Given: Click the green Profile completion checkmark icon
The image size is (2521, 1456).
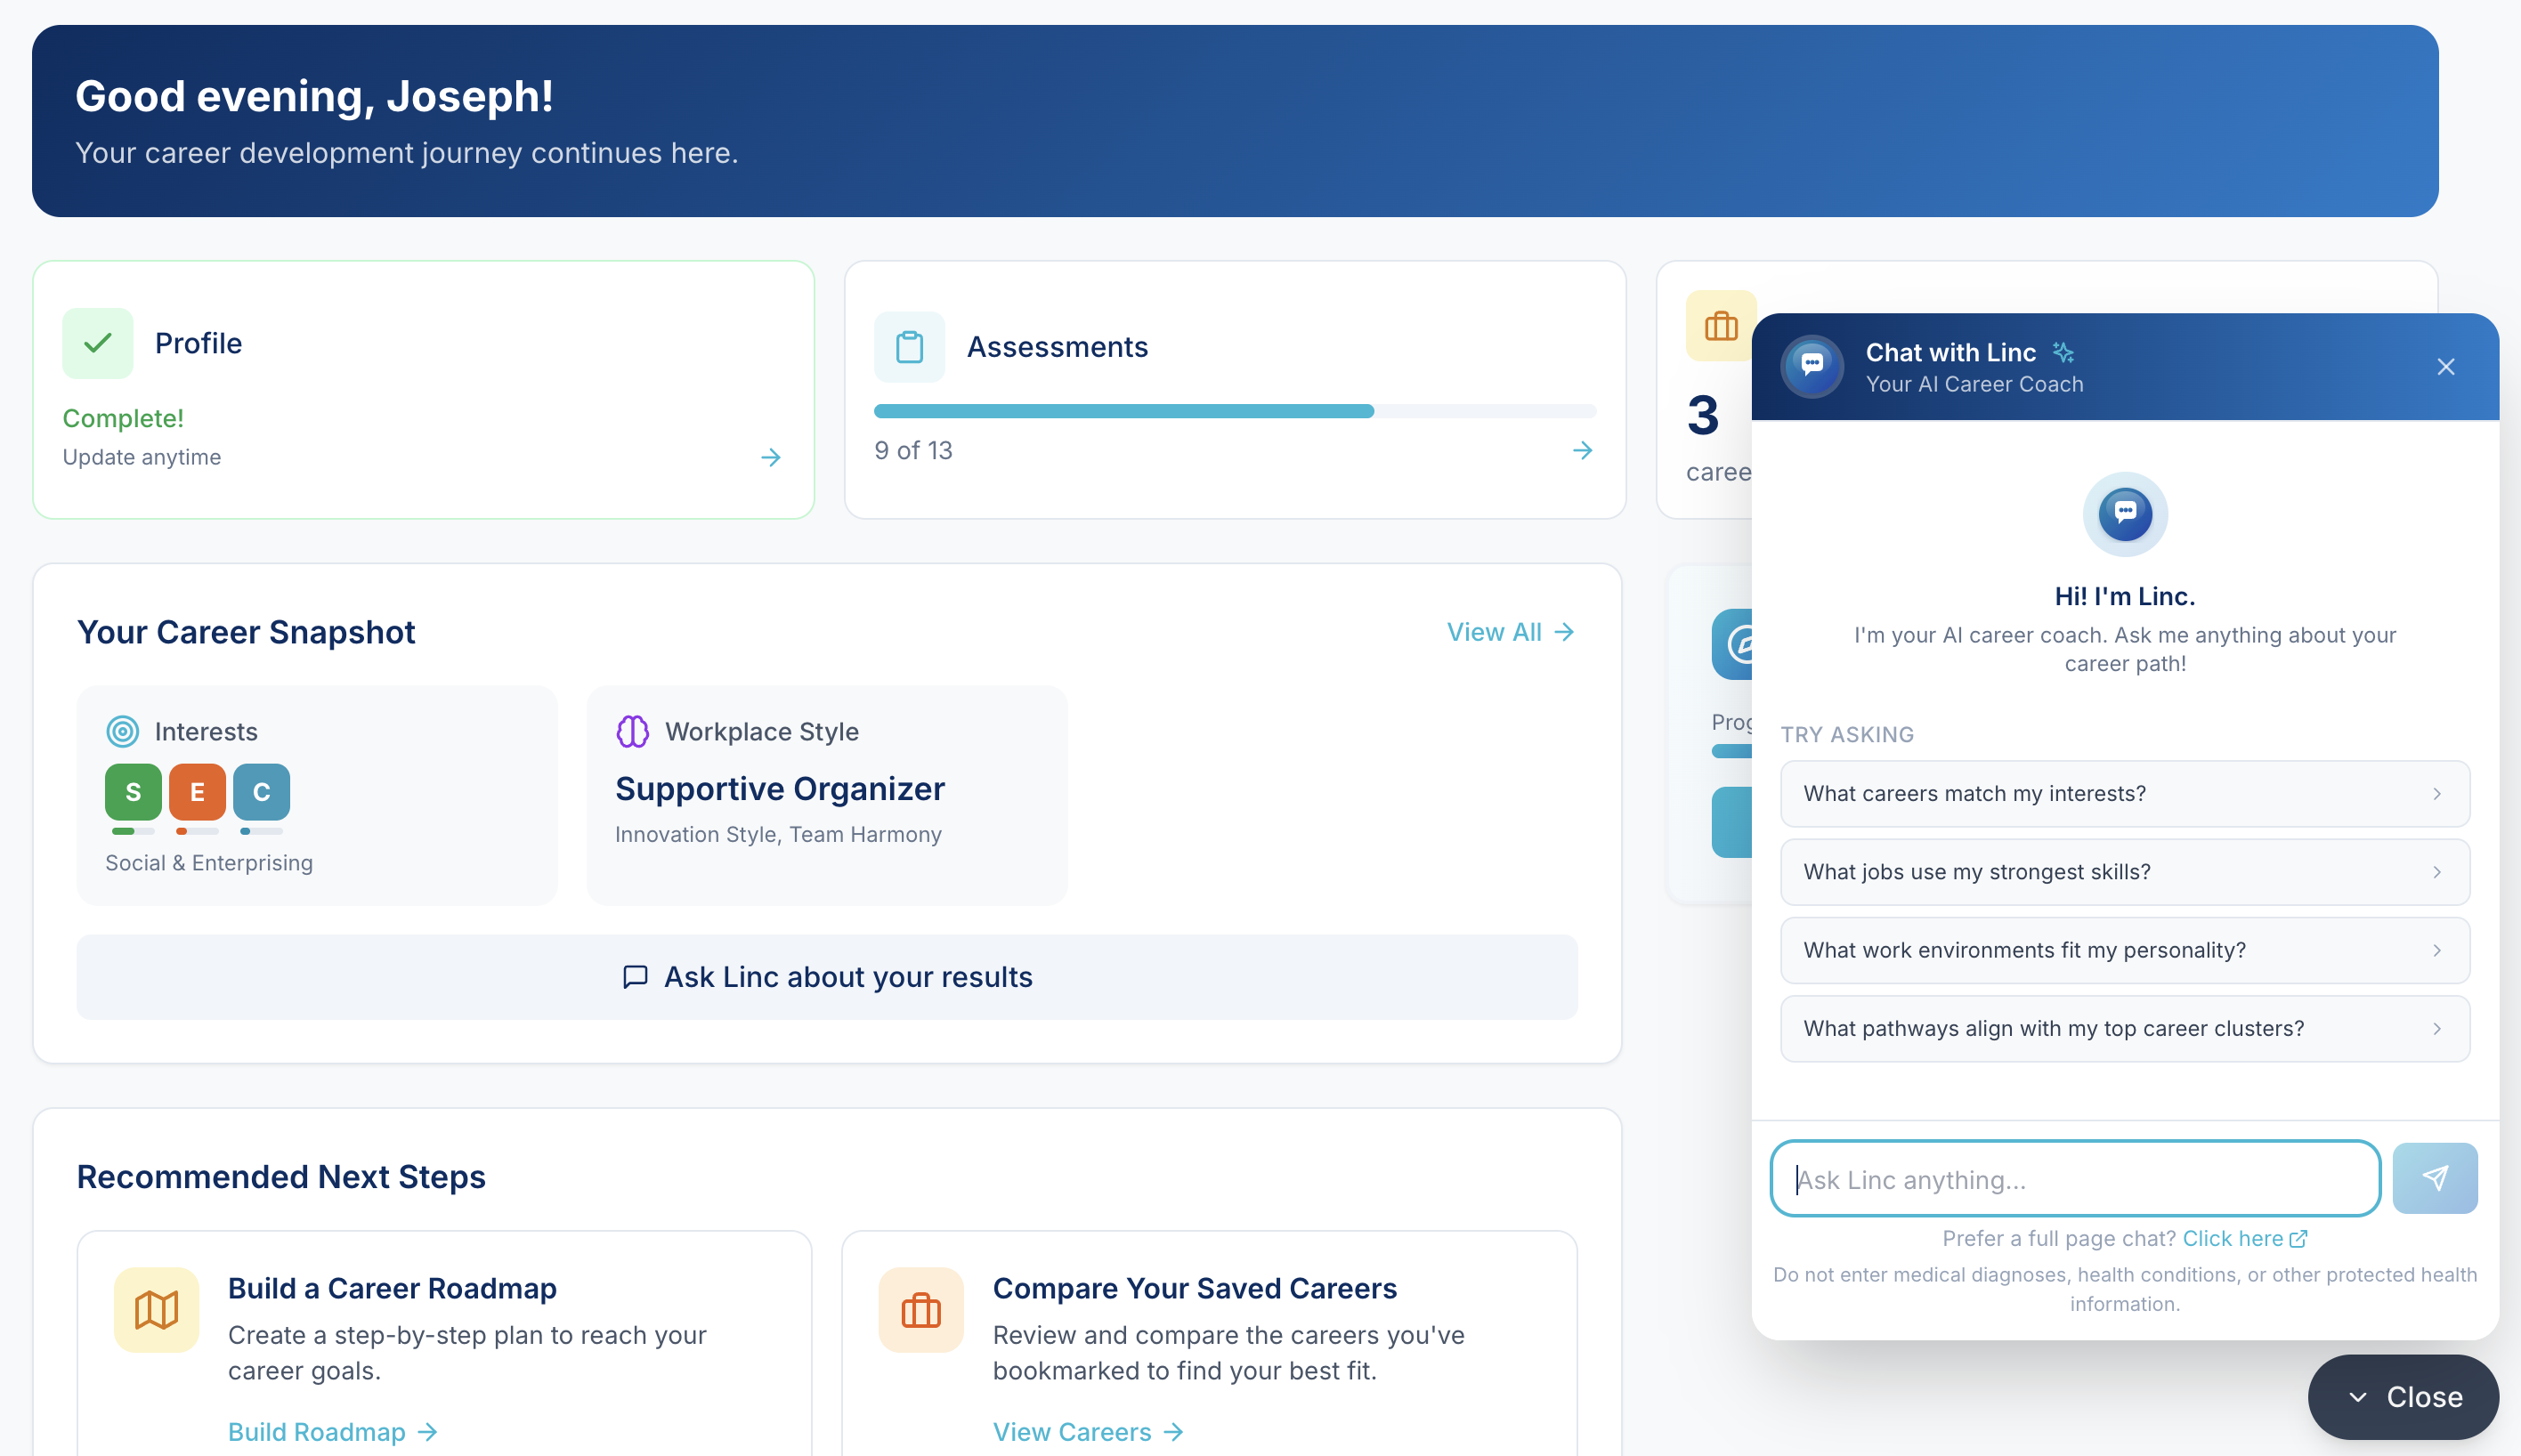Looking at the screenshot, I should pyautogui.click(x=97, y=343).
